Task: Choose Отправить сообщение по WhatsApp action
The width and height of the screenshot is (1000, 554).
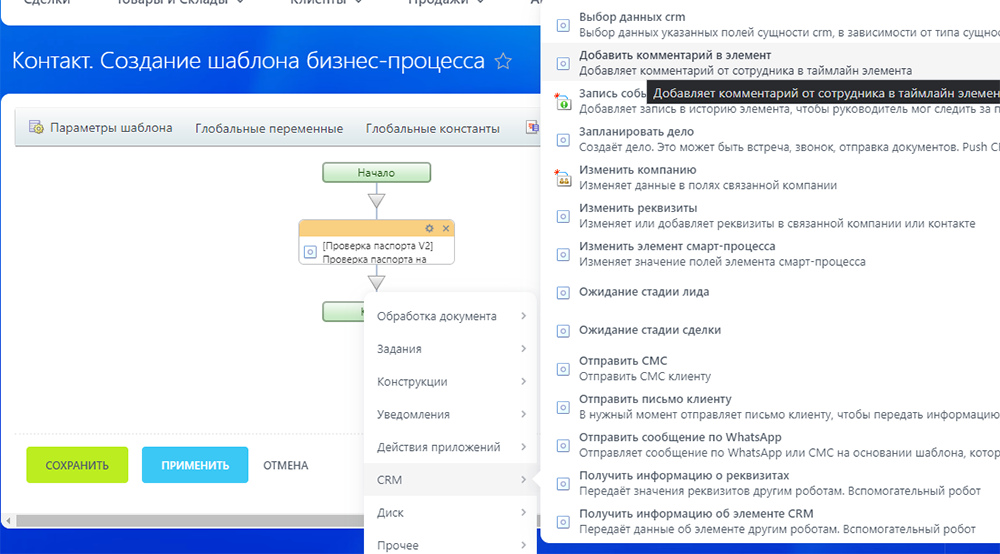Action: pos(680,437)
